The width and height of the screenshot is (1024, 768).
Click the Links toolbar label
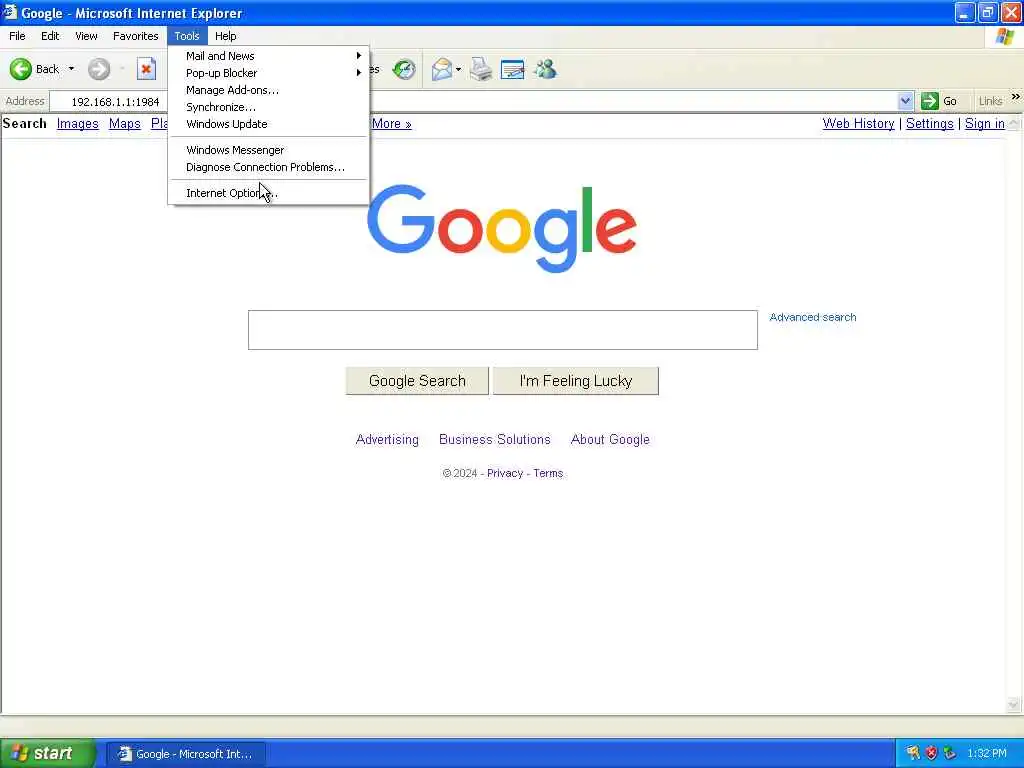pos(990,101)
